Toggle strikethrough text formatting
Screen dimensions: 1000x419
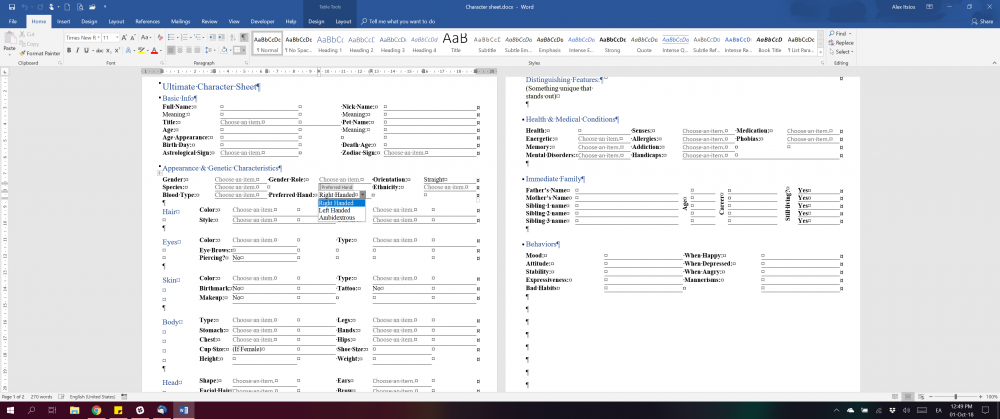pyautogui.click(x=97, y=48)
